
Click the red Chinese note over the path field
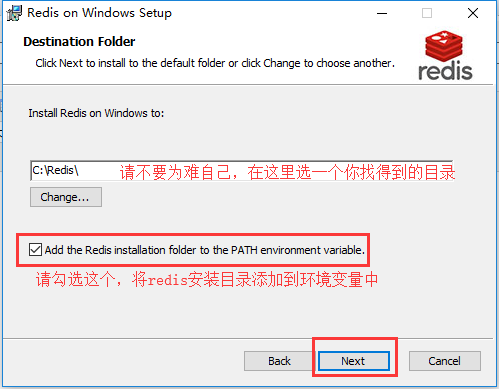(287, 172)
